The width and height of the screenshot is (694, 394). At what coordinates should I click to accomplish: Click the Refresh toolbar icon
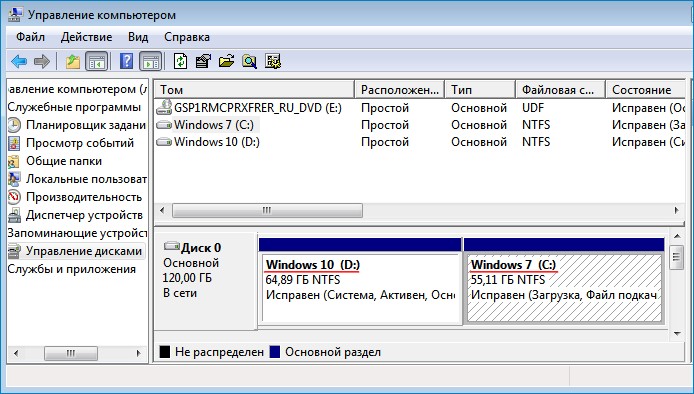pos(180,61)
